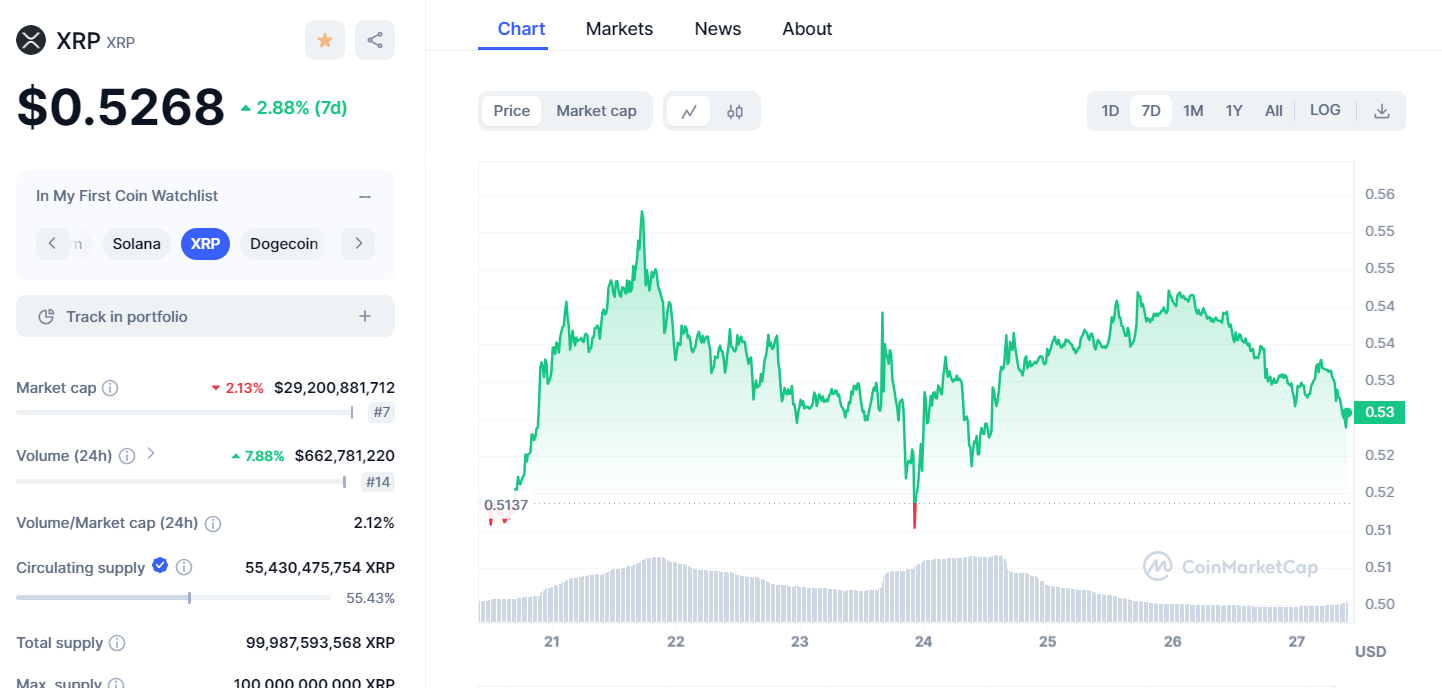Click the 55.43% circulating supply percentage
The image size is (1442, 688).
371,598
